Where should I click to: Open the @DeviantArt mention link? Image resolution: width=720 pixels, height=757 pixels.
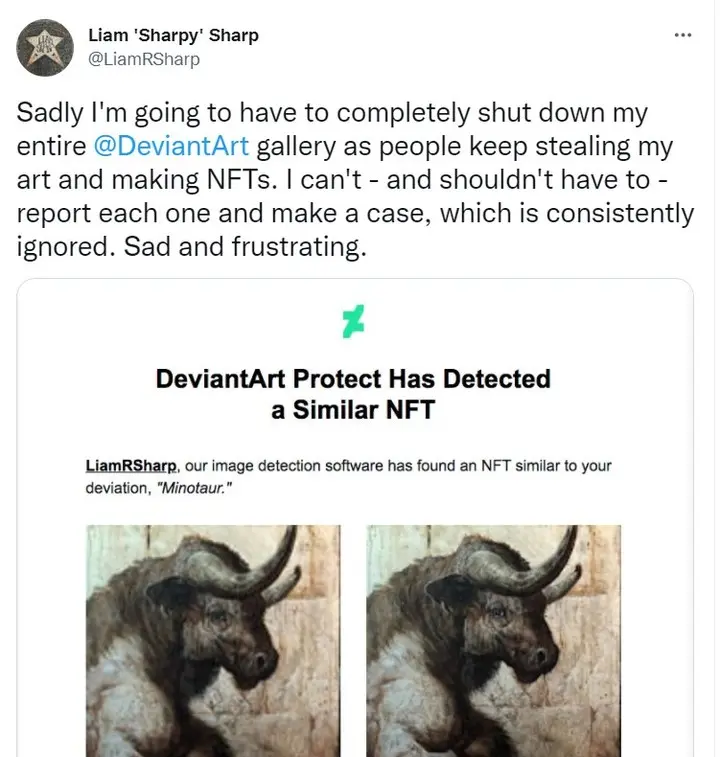click(171, 147)
